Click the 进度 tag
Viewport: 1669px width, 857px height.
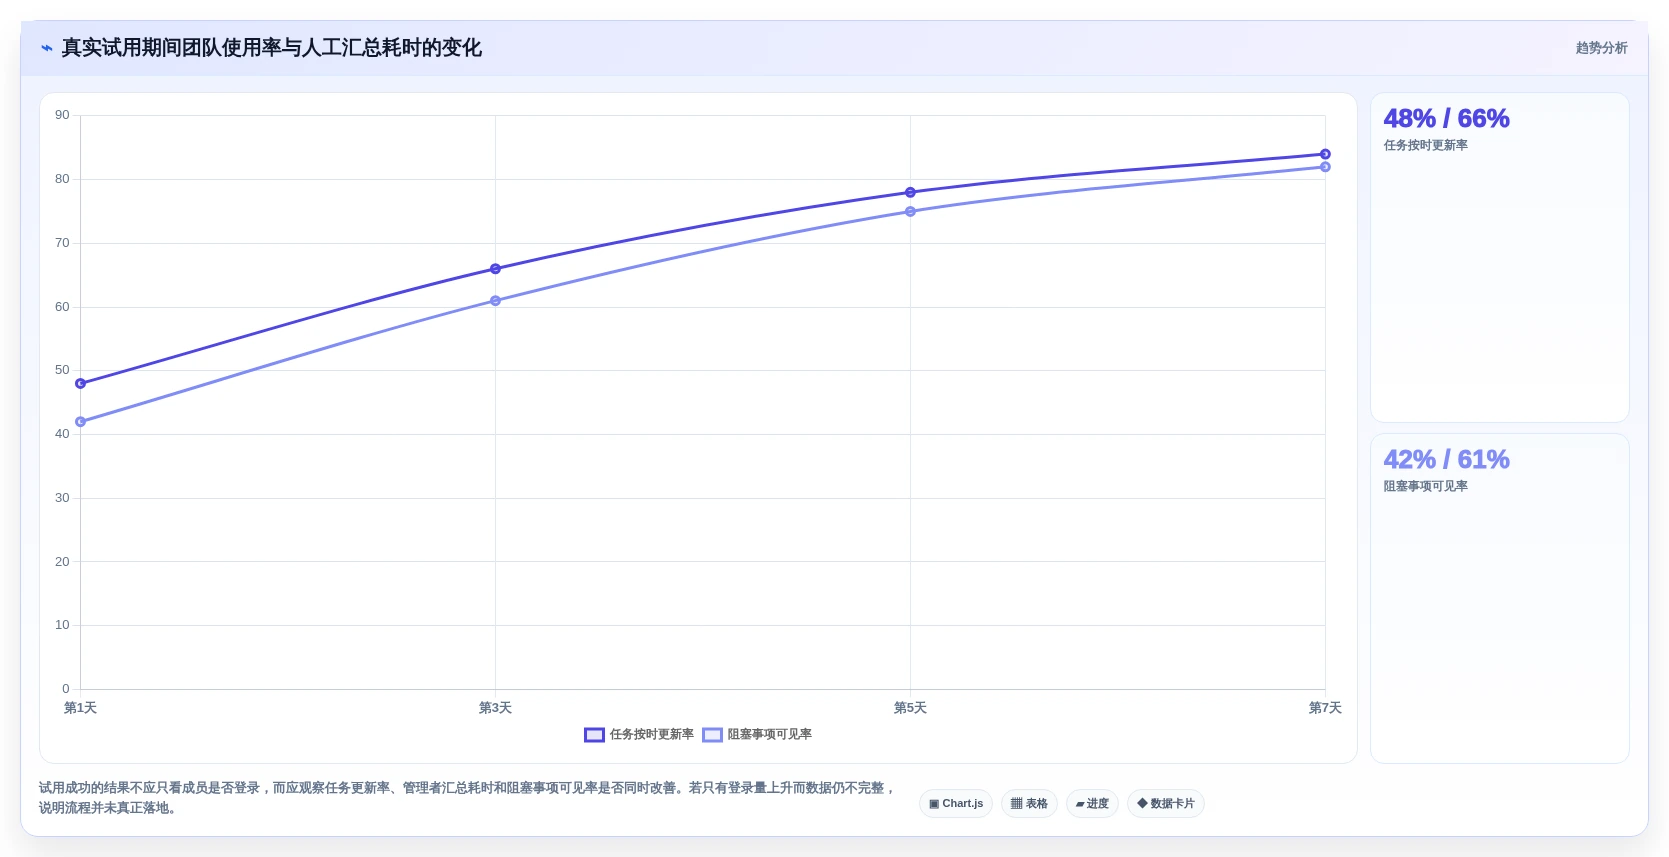pos(1092,804)
